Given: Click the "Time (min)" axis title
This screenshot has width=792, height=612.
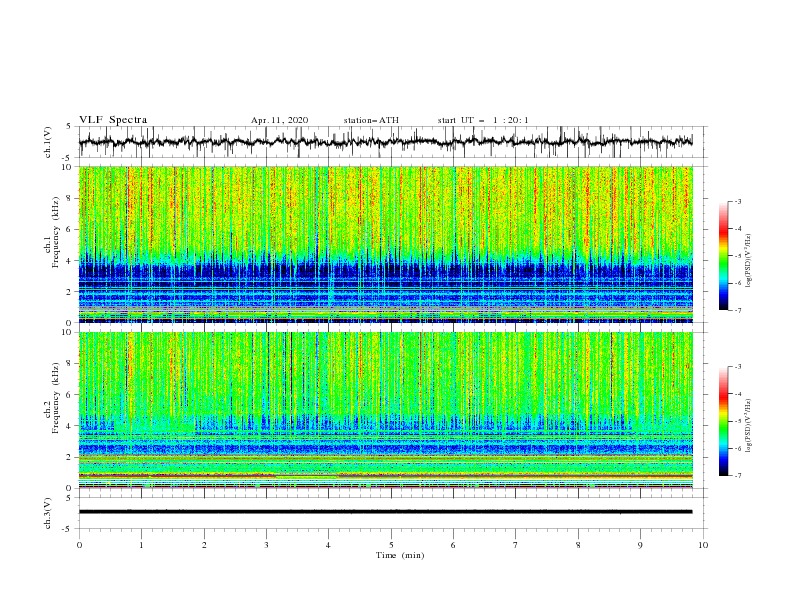Looking at the screenshot, I should [400, 555].
